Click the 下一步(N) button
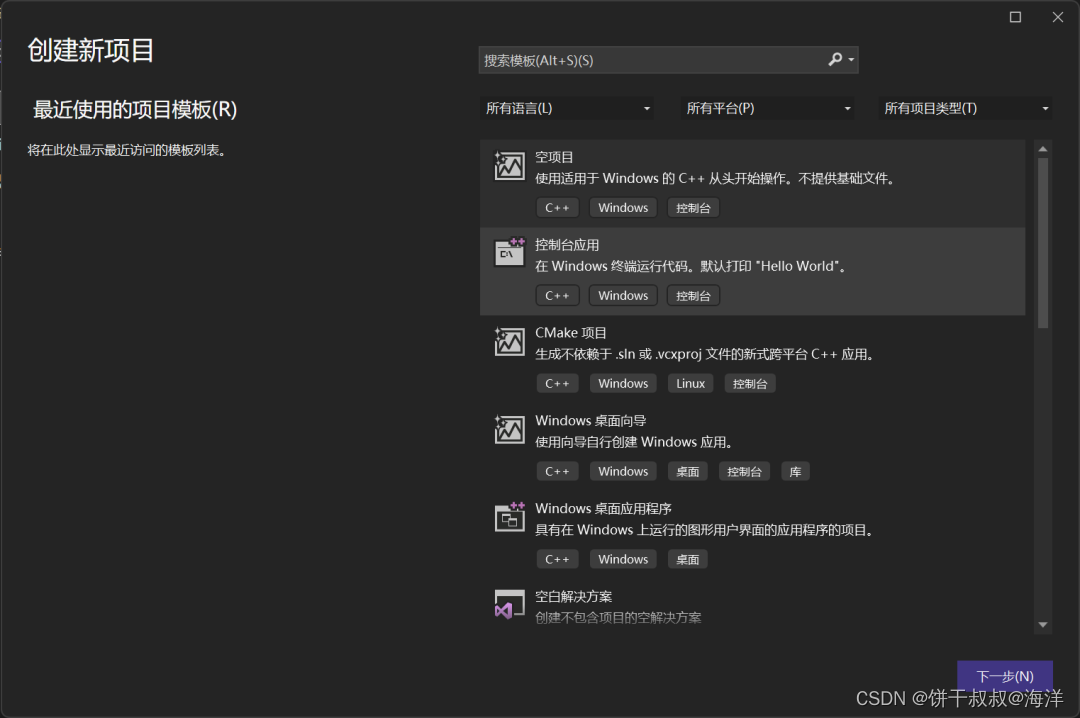 coord(1004,675)
